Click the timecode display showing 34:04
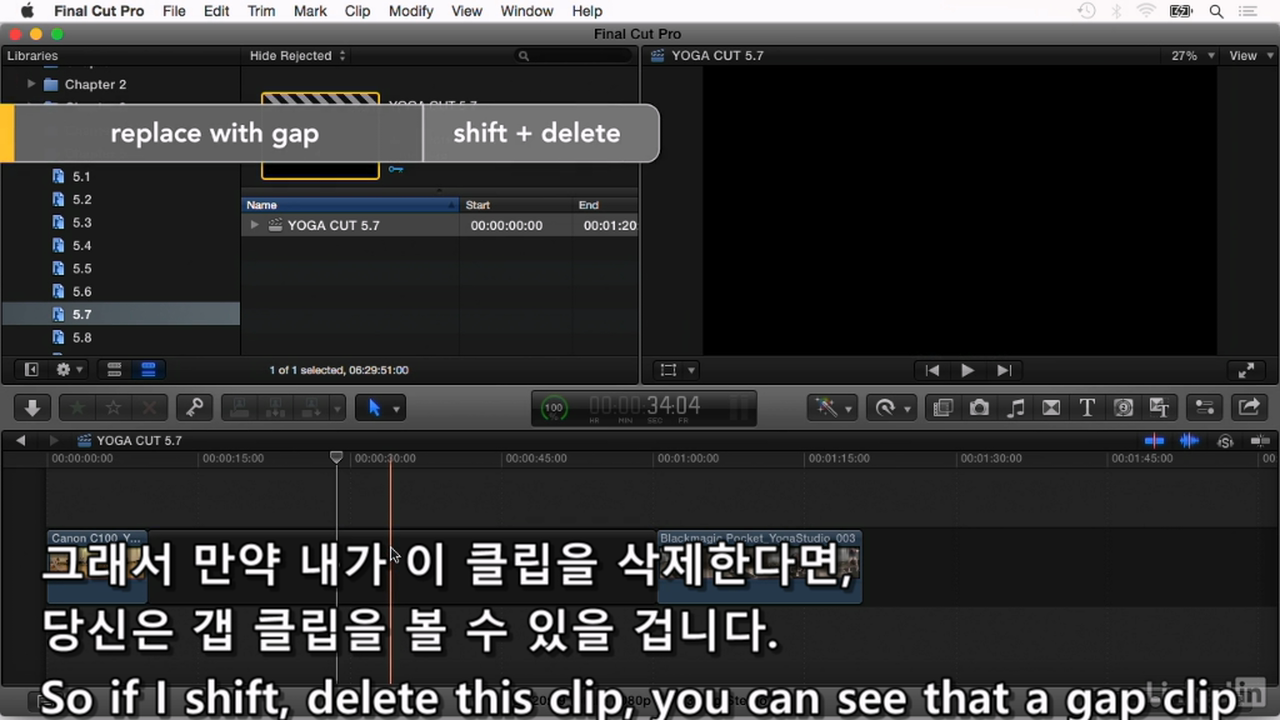This screenshot has height=720, width=1280. (x=644, y=407)
